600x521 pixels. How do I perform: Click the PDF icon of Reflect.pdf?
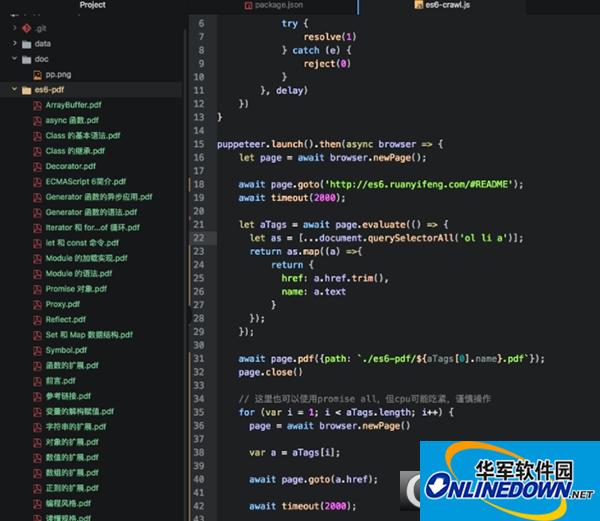tap(37, 320)
